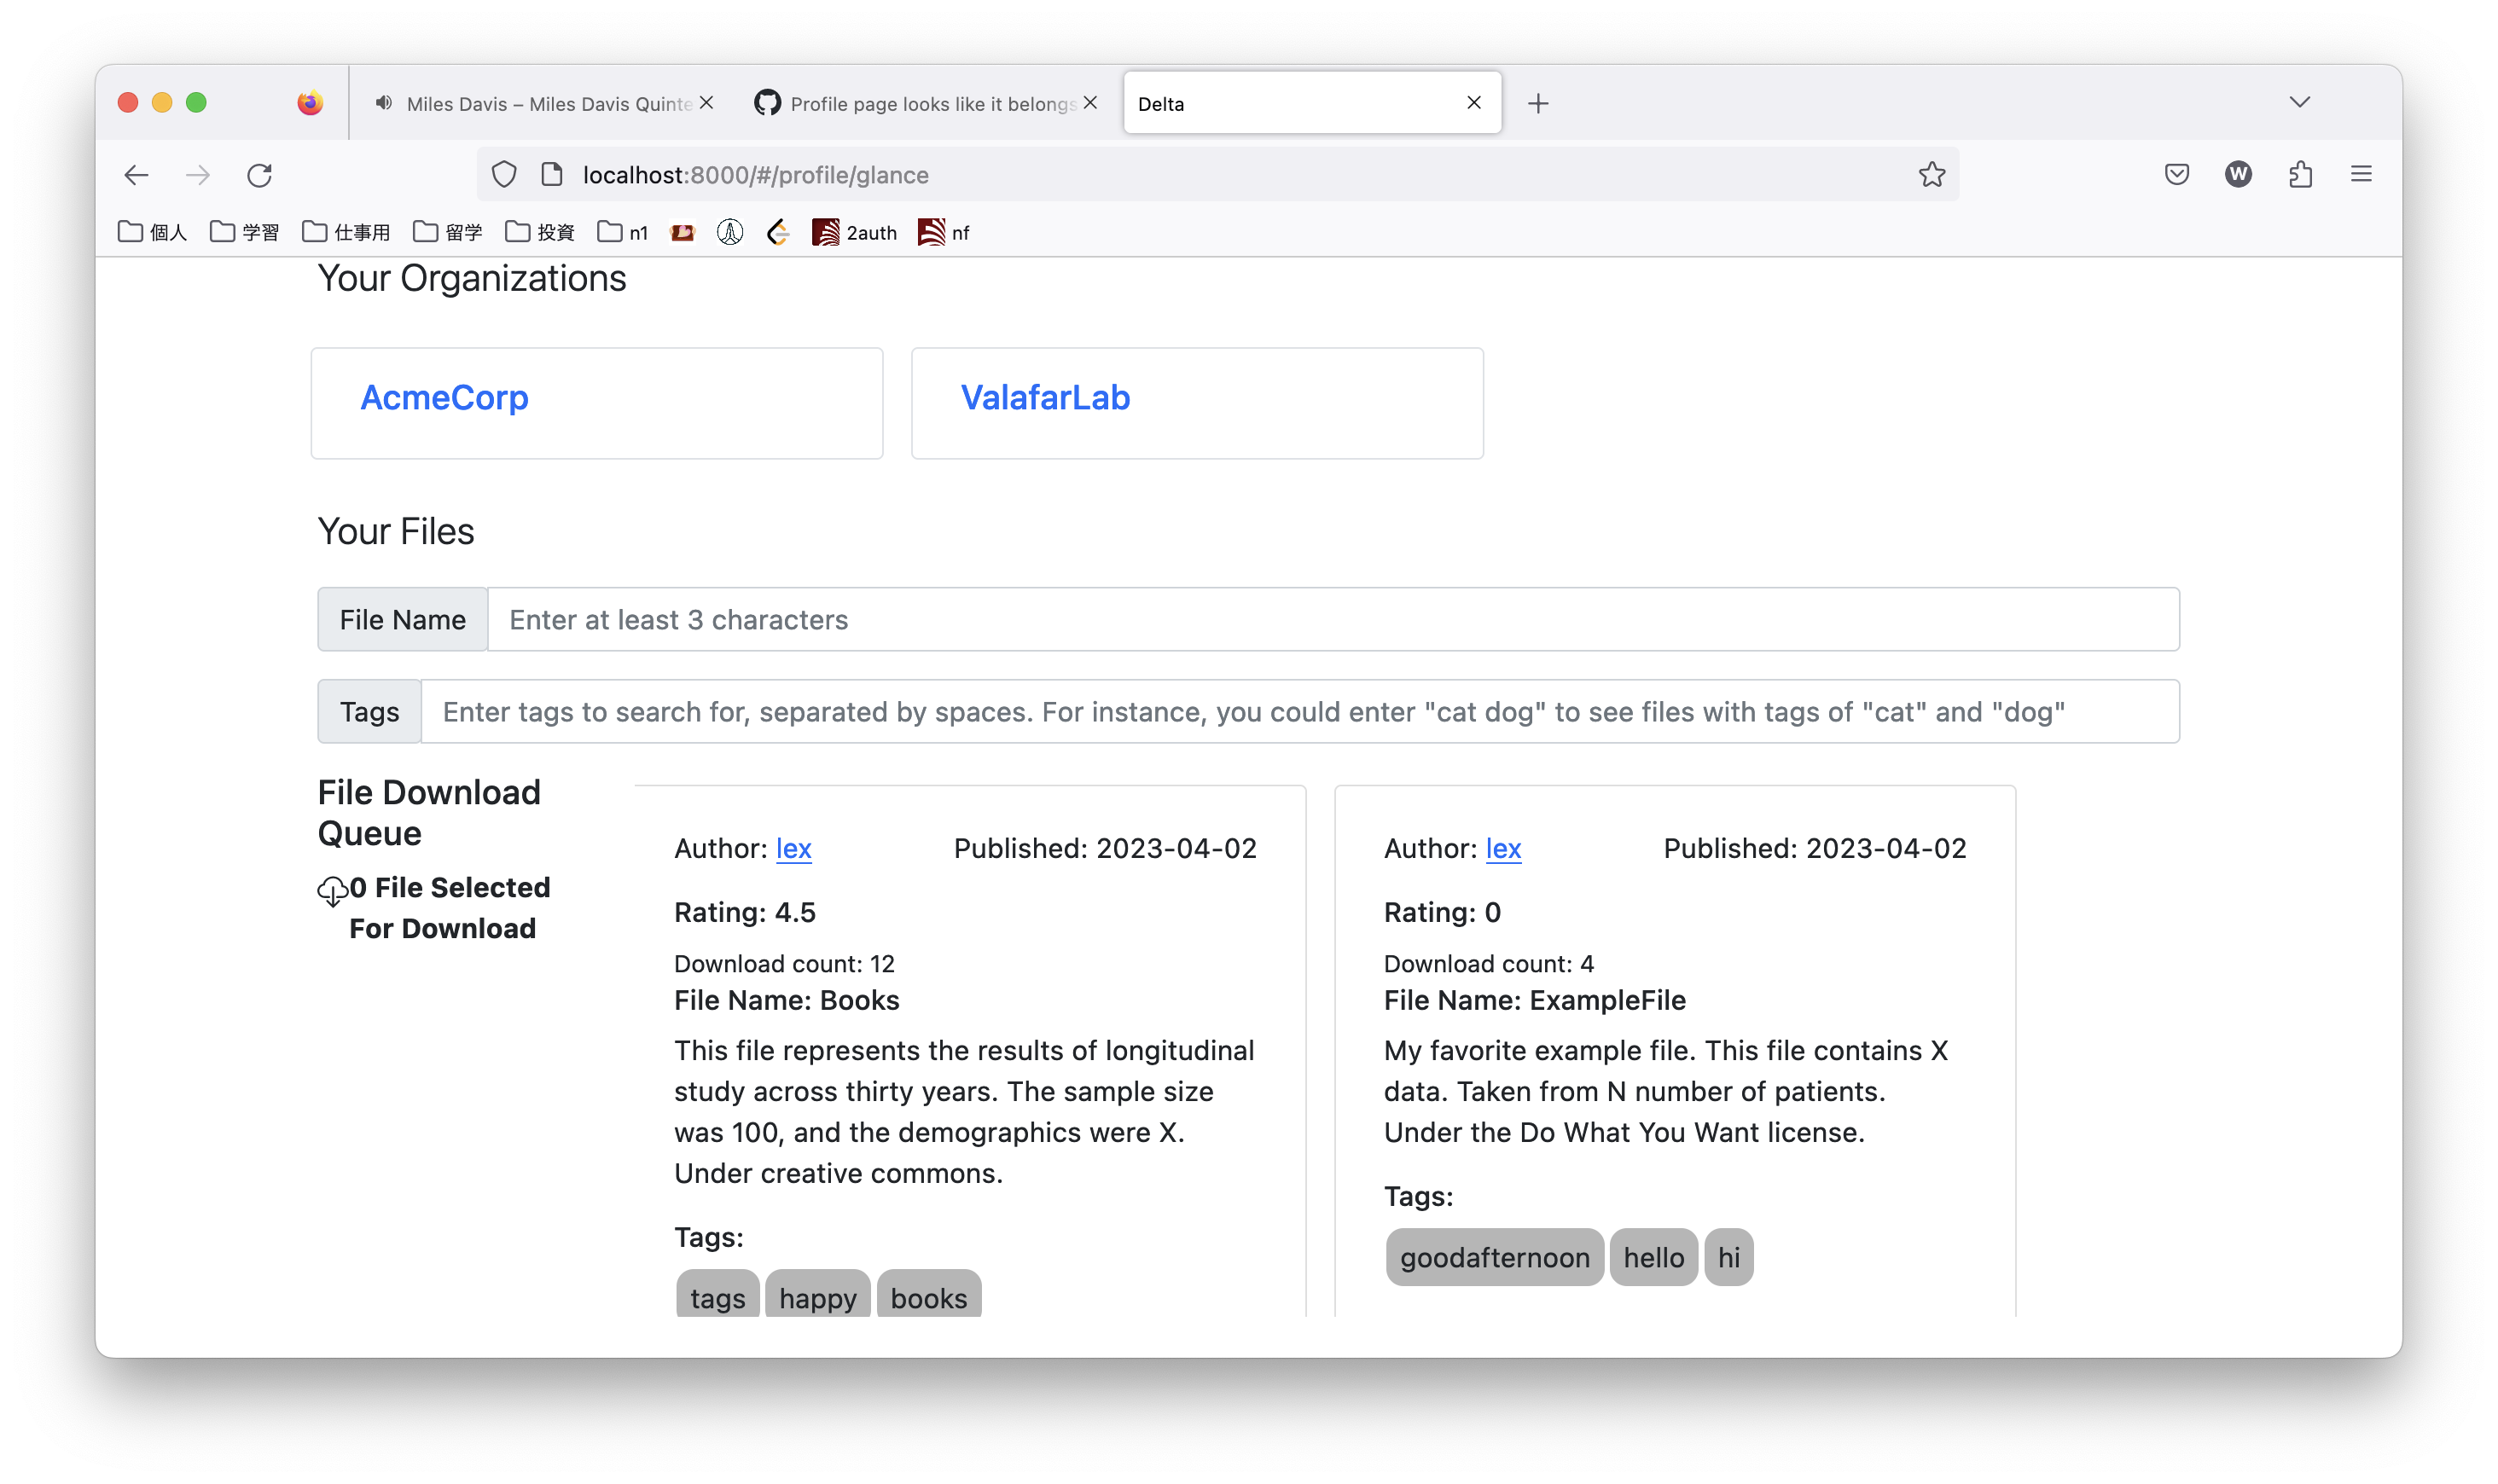Viewport: 2498px width, 1484px height.
Task: Click the forward navigation arrow
Action: [198, 174]
